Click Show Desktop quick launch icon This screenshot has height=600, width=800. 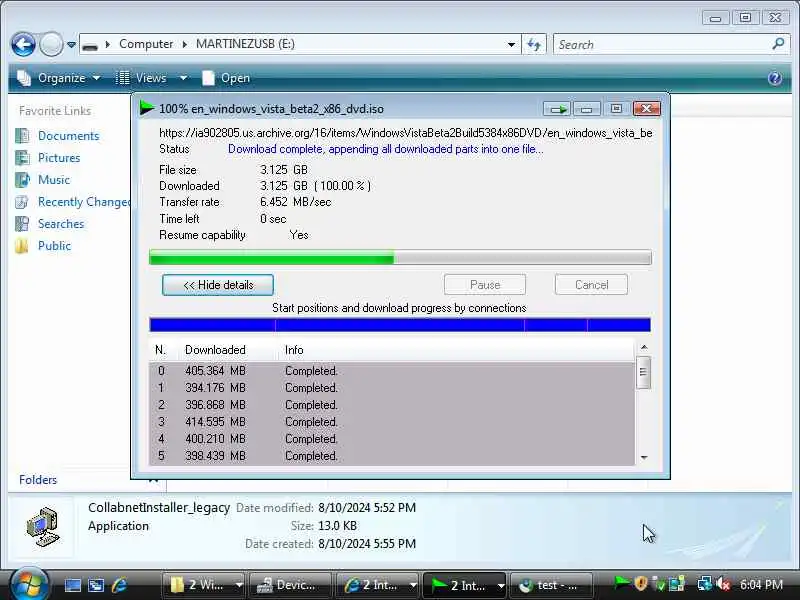[x=72, y=585]
